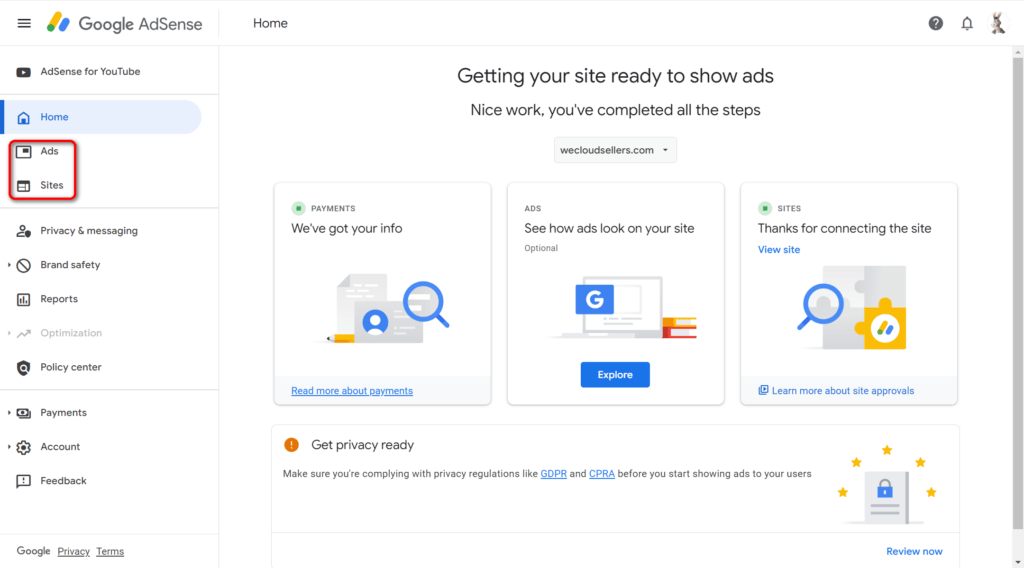
Task: Click the ads preview laptop illustration
Action: [x=622, y=307]
